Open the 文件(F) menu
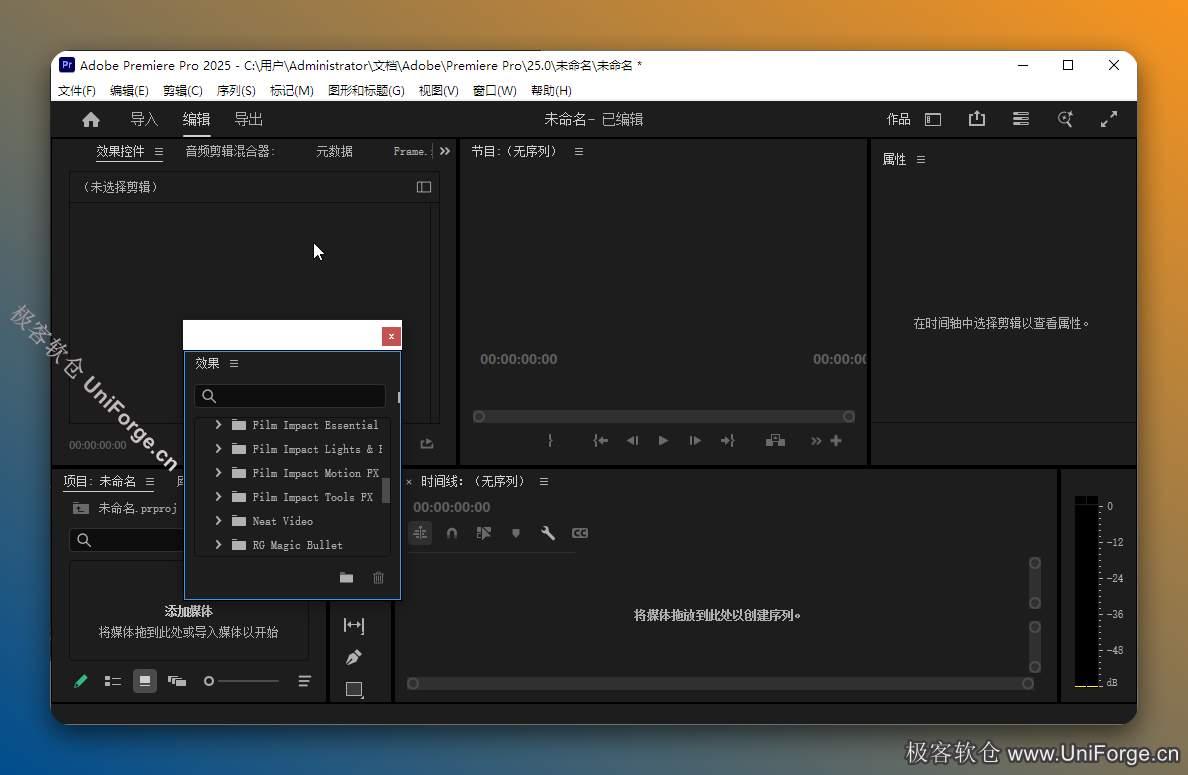 coord(77,90)
